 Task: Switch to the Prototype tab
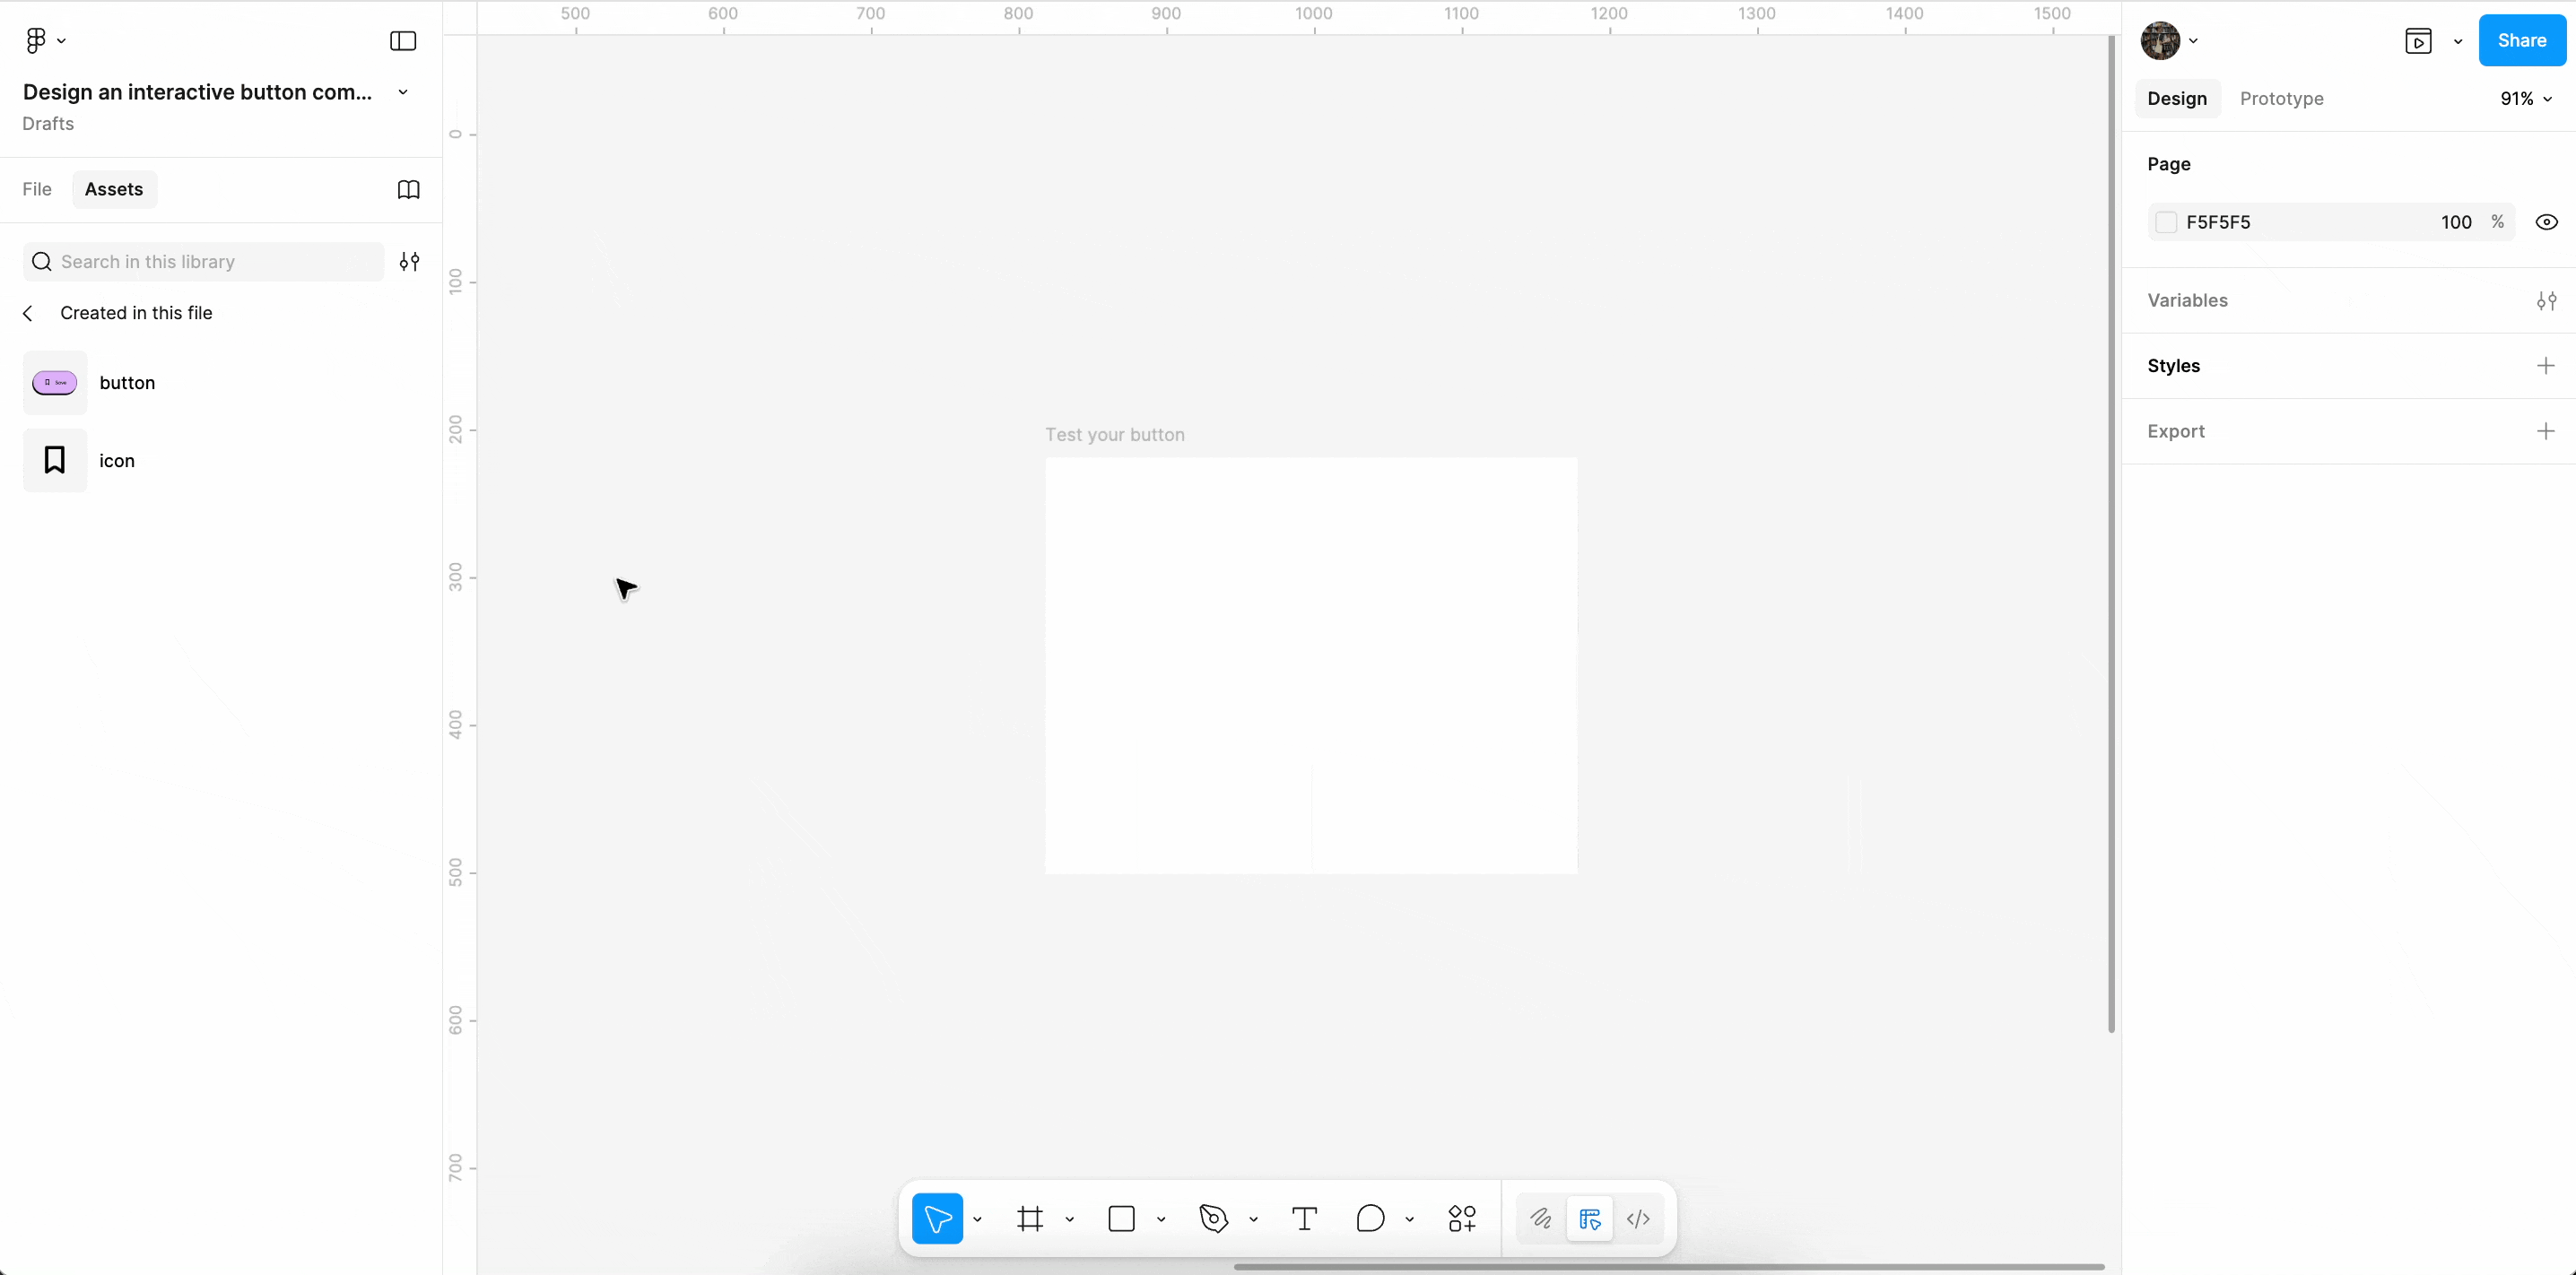(x=2281, y=99)
